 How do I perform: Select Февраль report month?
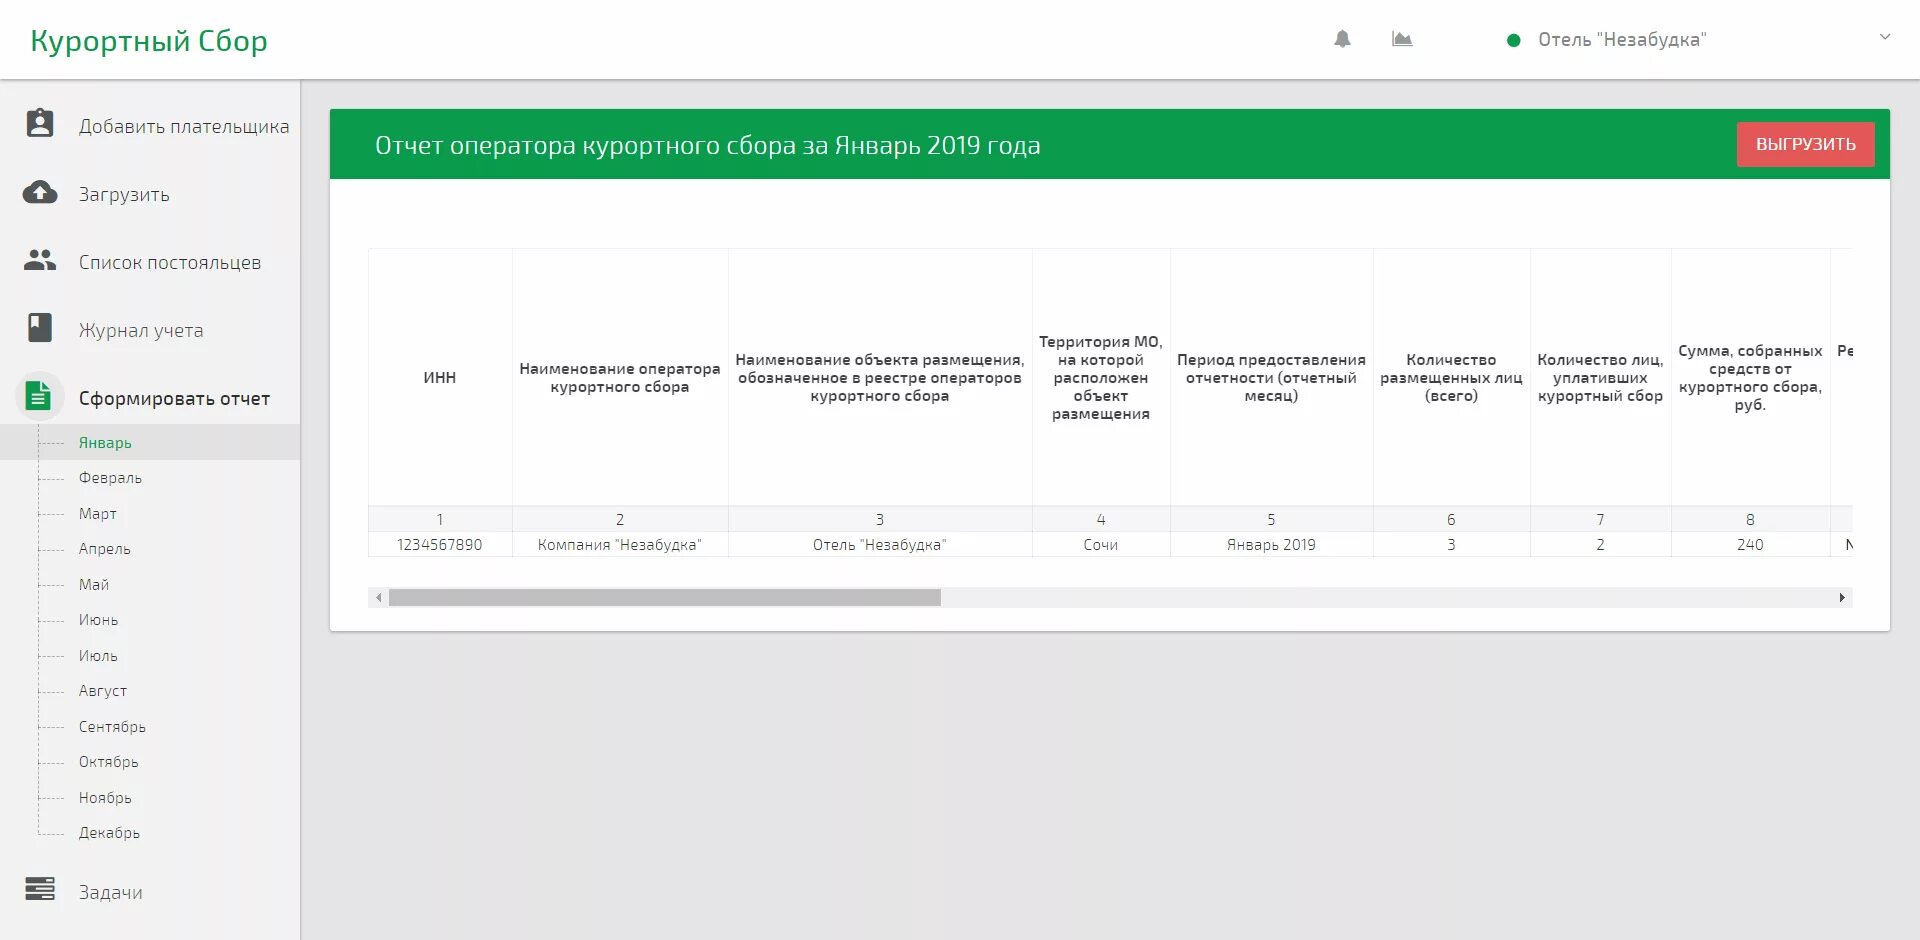click(x=110, y=478)
